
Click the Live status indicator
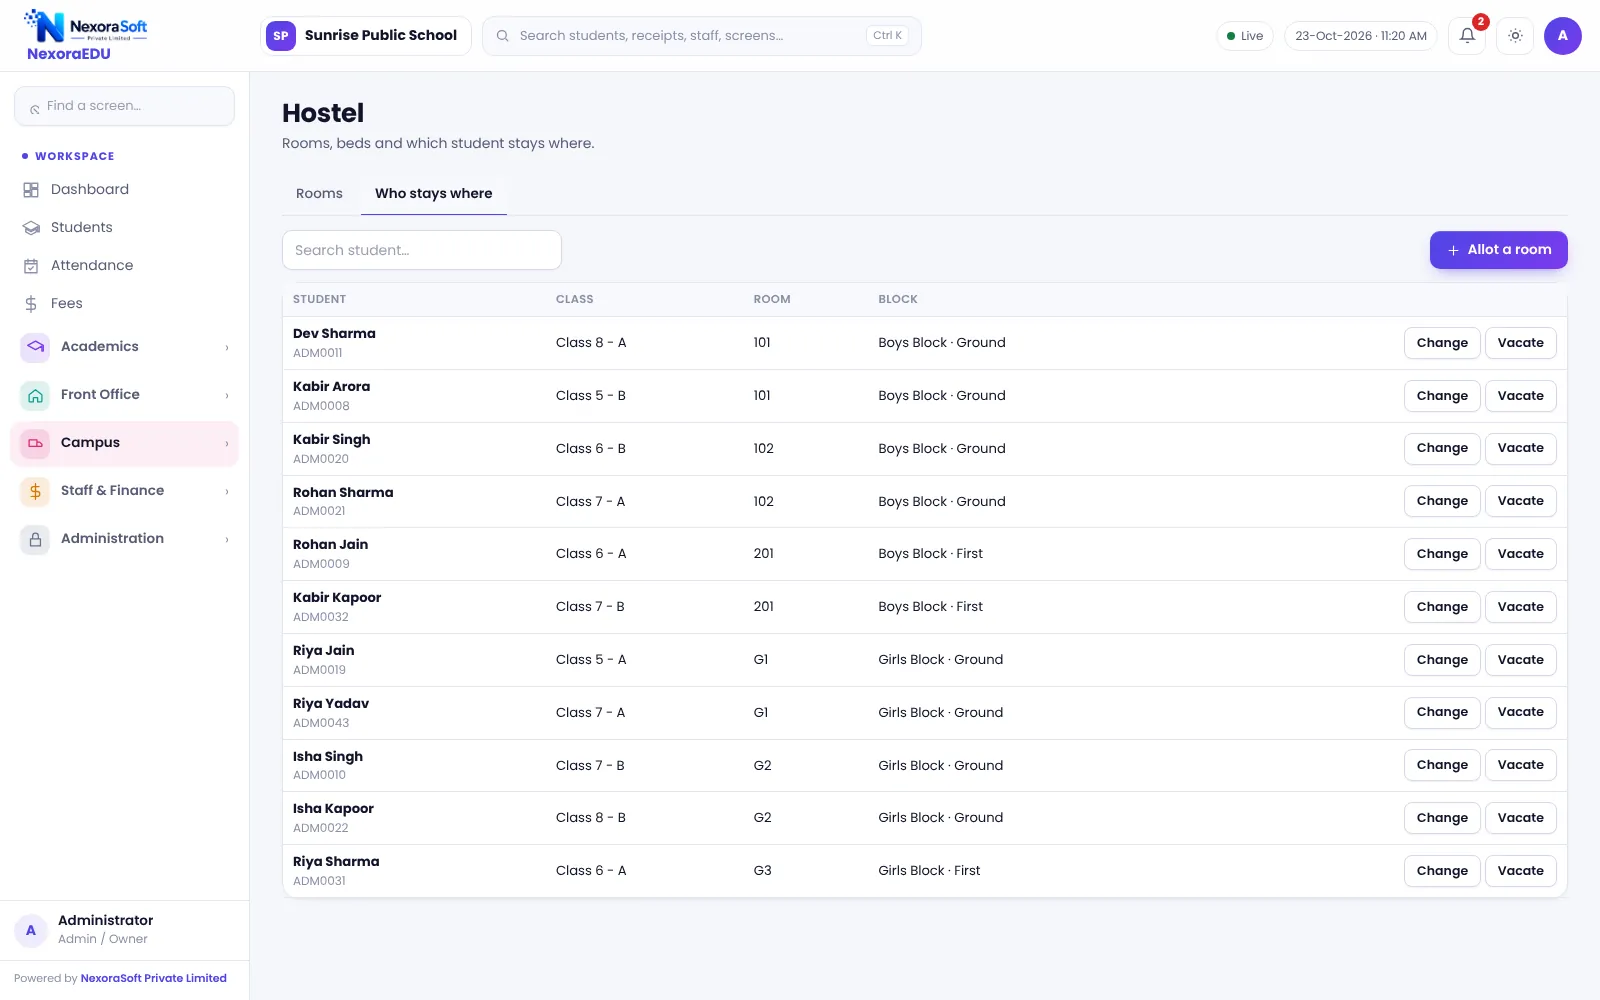1245,36
